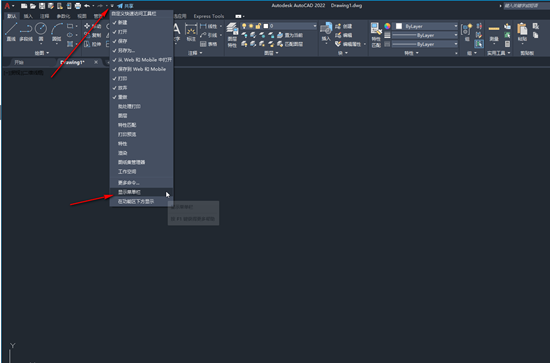Expand the 特性 (Properties) panel
Screen dimensions: 550x363
411,53
